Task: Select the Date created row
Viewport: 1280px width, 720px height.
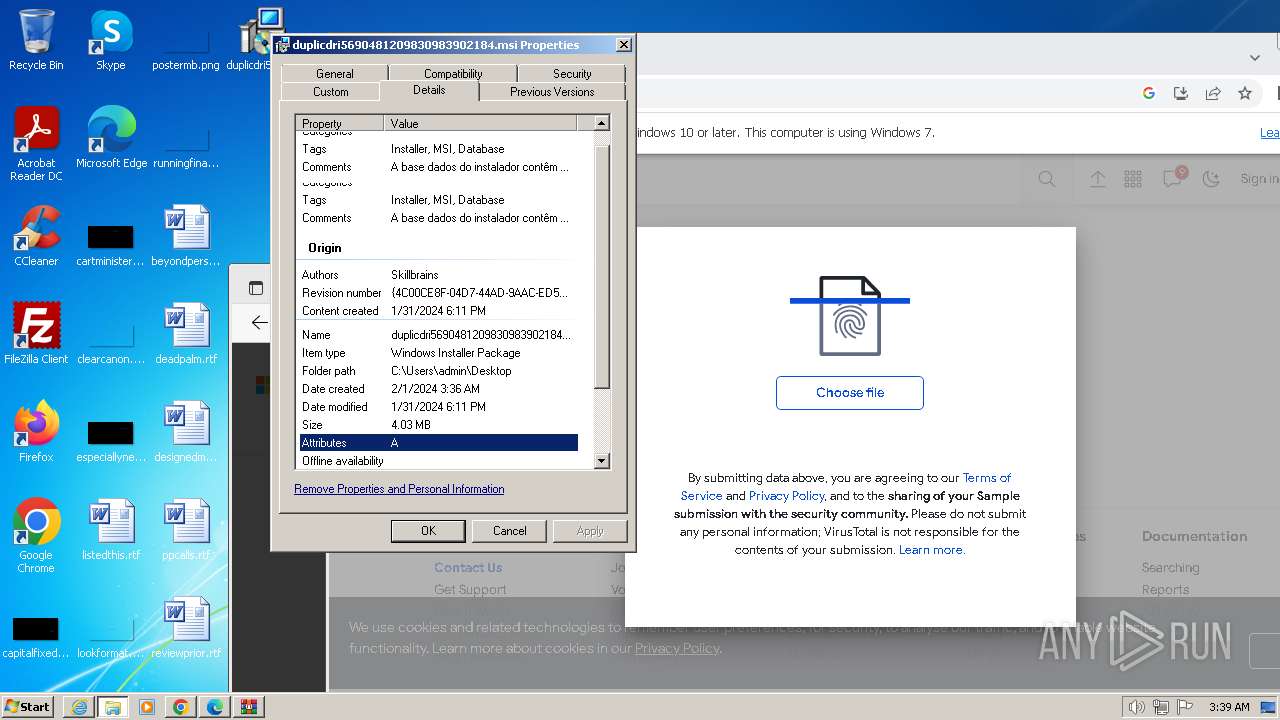Action: tap(439, 389)
